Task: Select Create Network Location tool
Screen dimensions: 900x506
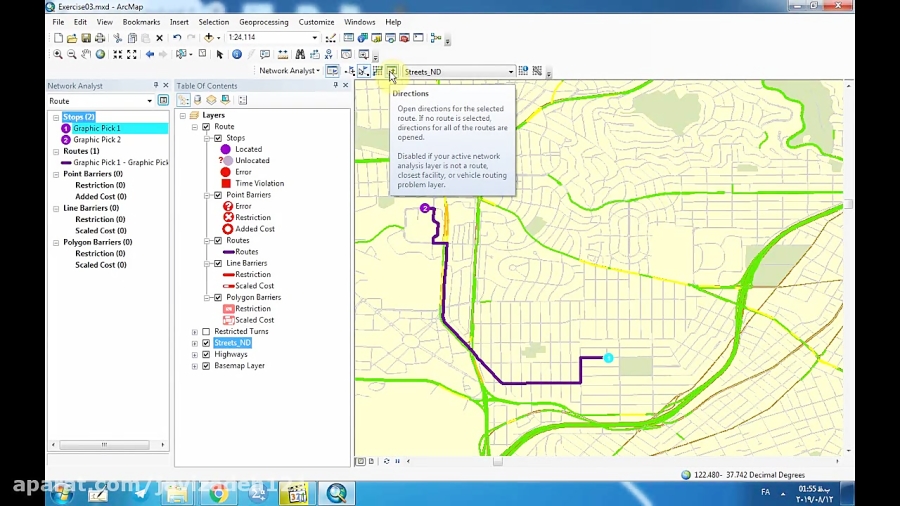Action: click(x=350, y=71)
